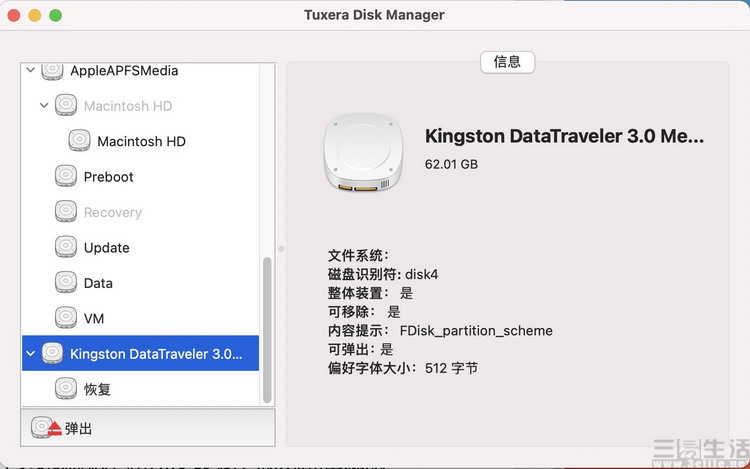Click the 512 字节 value
750x469 pixels.
(x=451, y=368)
